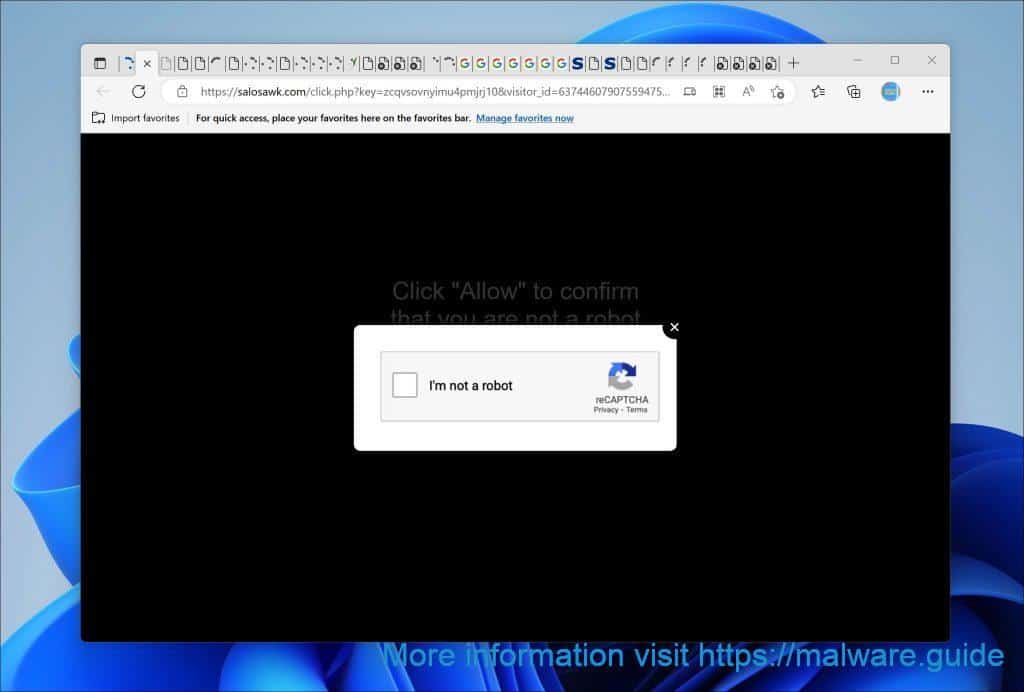The image size is (1024, 692).
Task: Close the Edge browser window
Action: tap(932, 60)
